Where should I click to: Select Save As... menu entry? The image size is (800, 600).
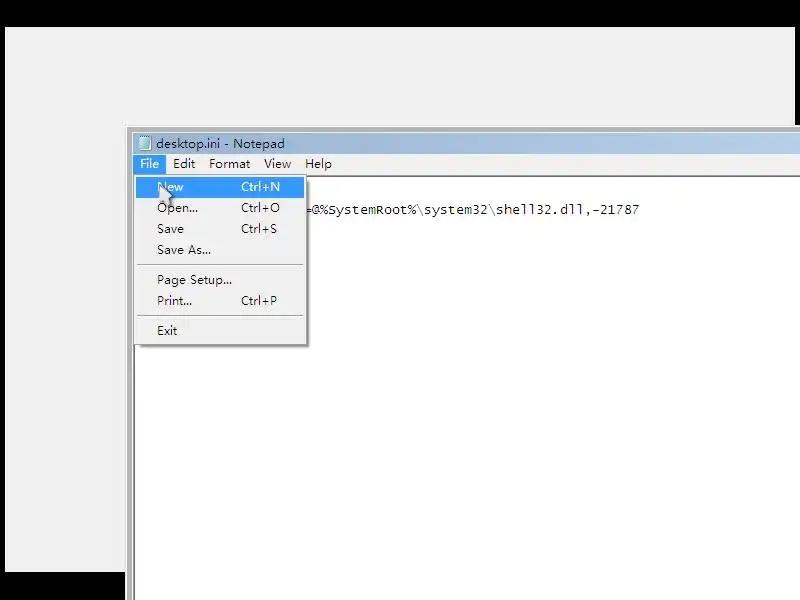click(x=220, y=250)
